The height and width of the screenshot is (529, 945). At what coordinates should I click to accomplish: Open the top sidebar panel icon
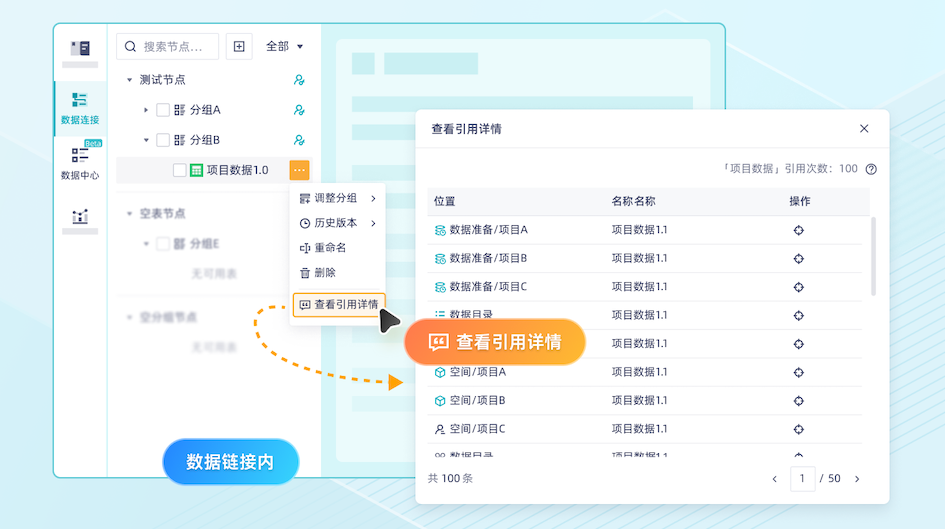(x=80, y=48)
